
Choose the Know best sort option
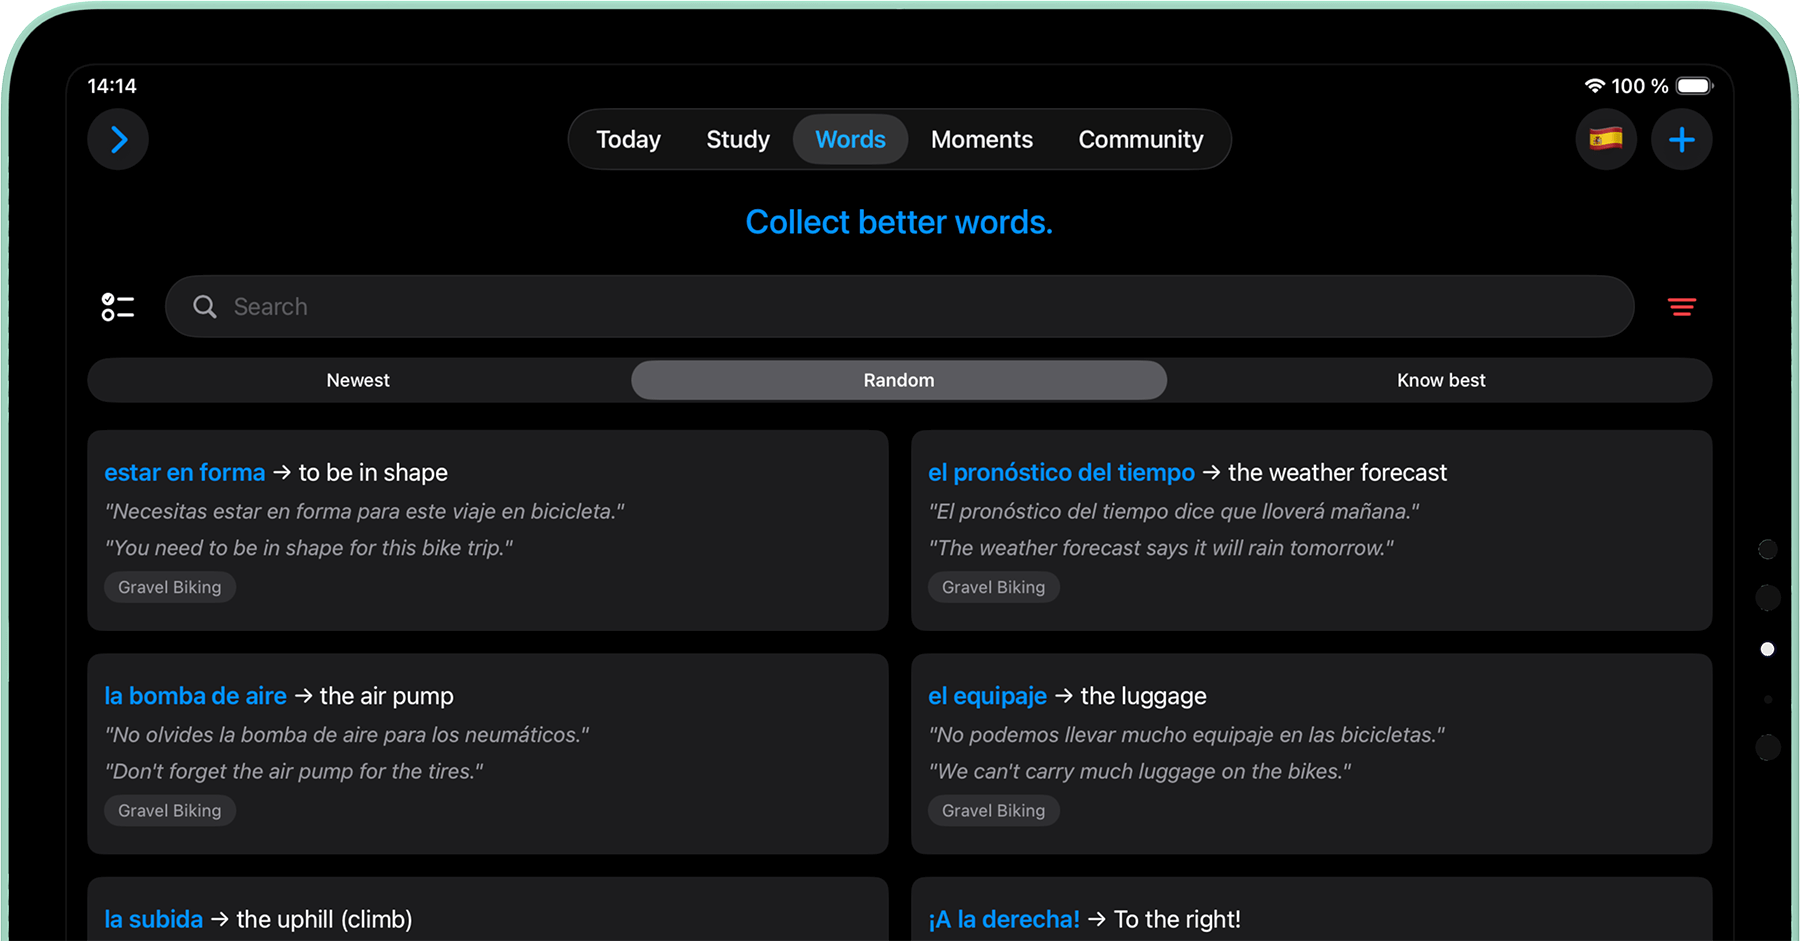(x=1440, y=380)
